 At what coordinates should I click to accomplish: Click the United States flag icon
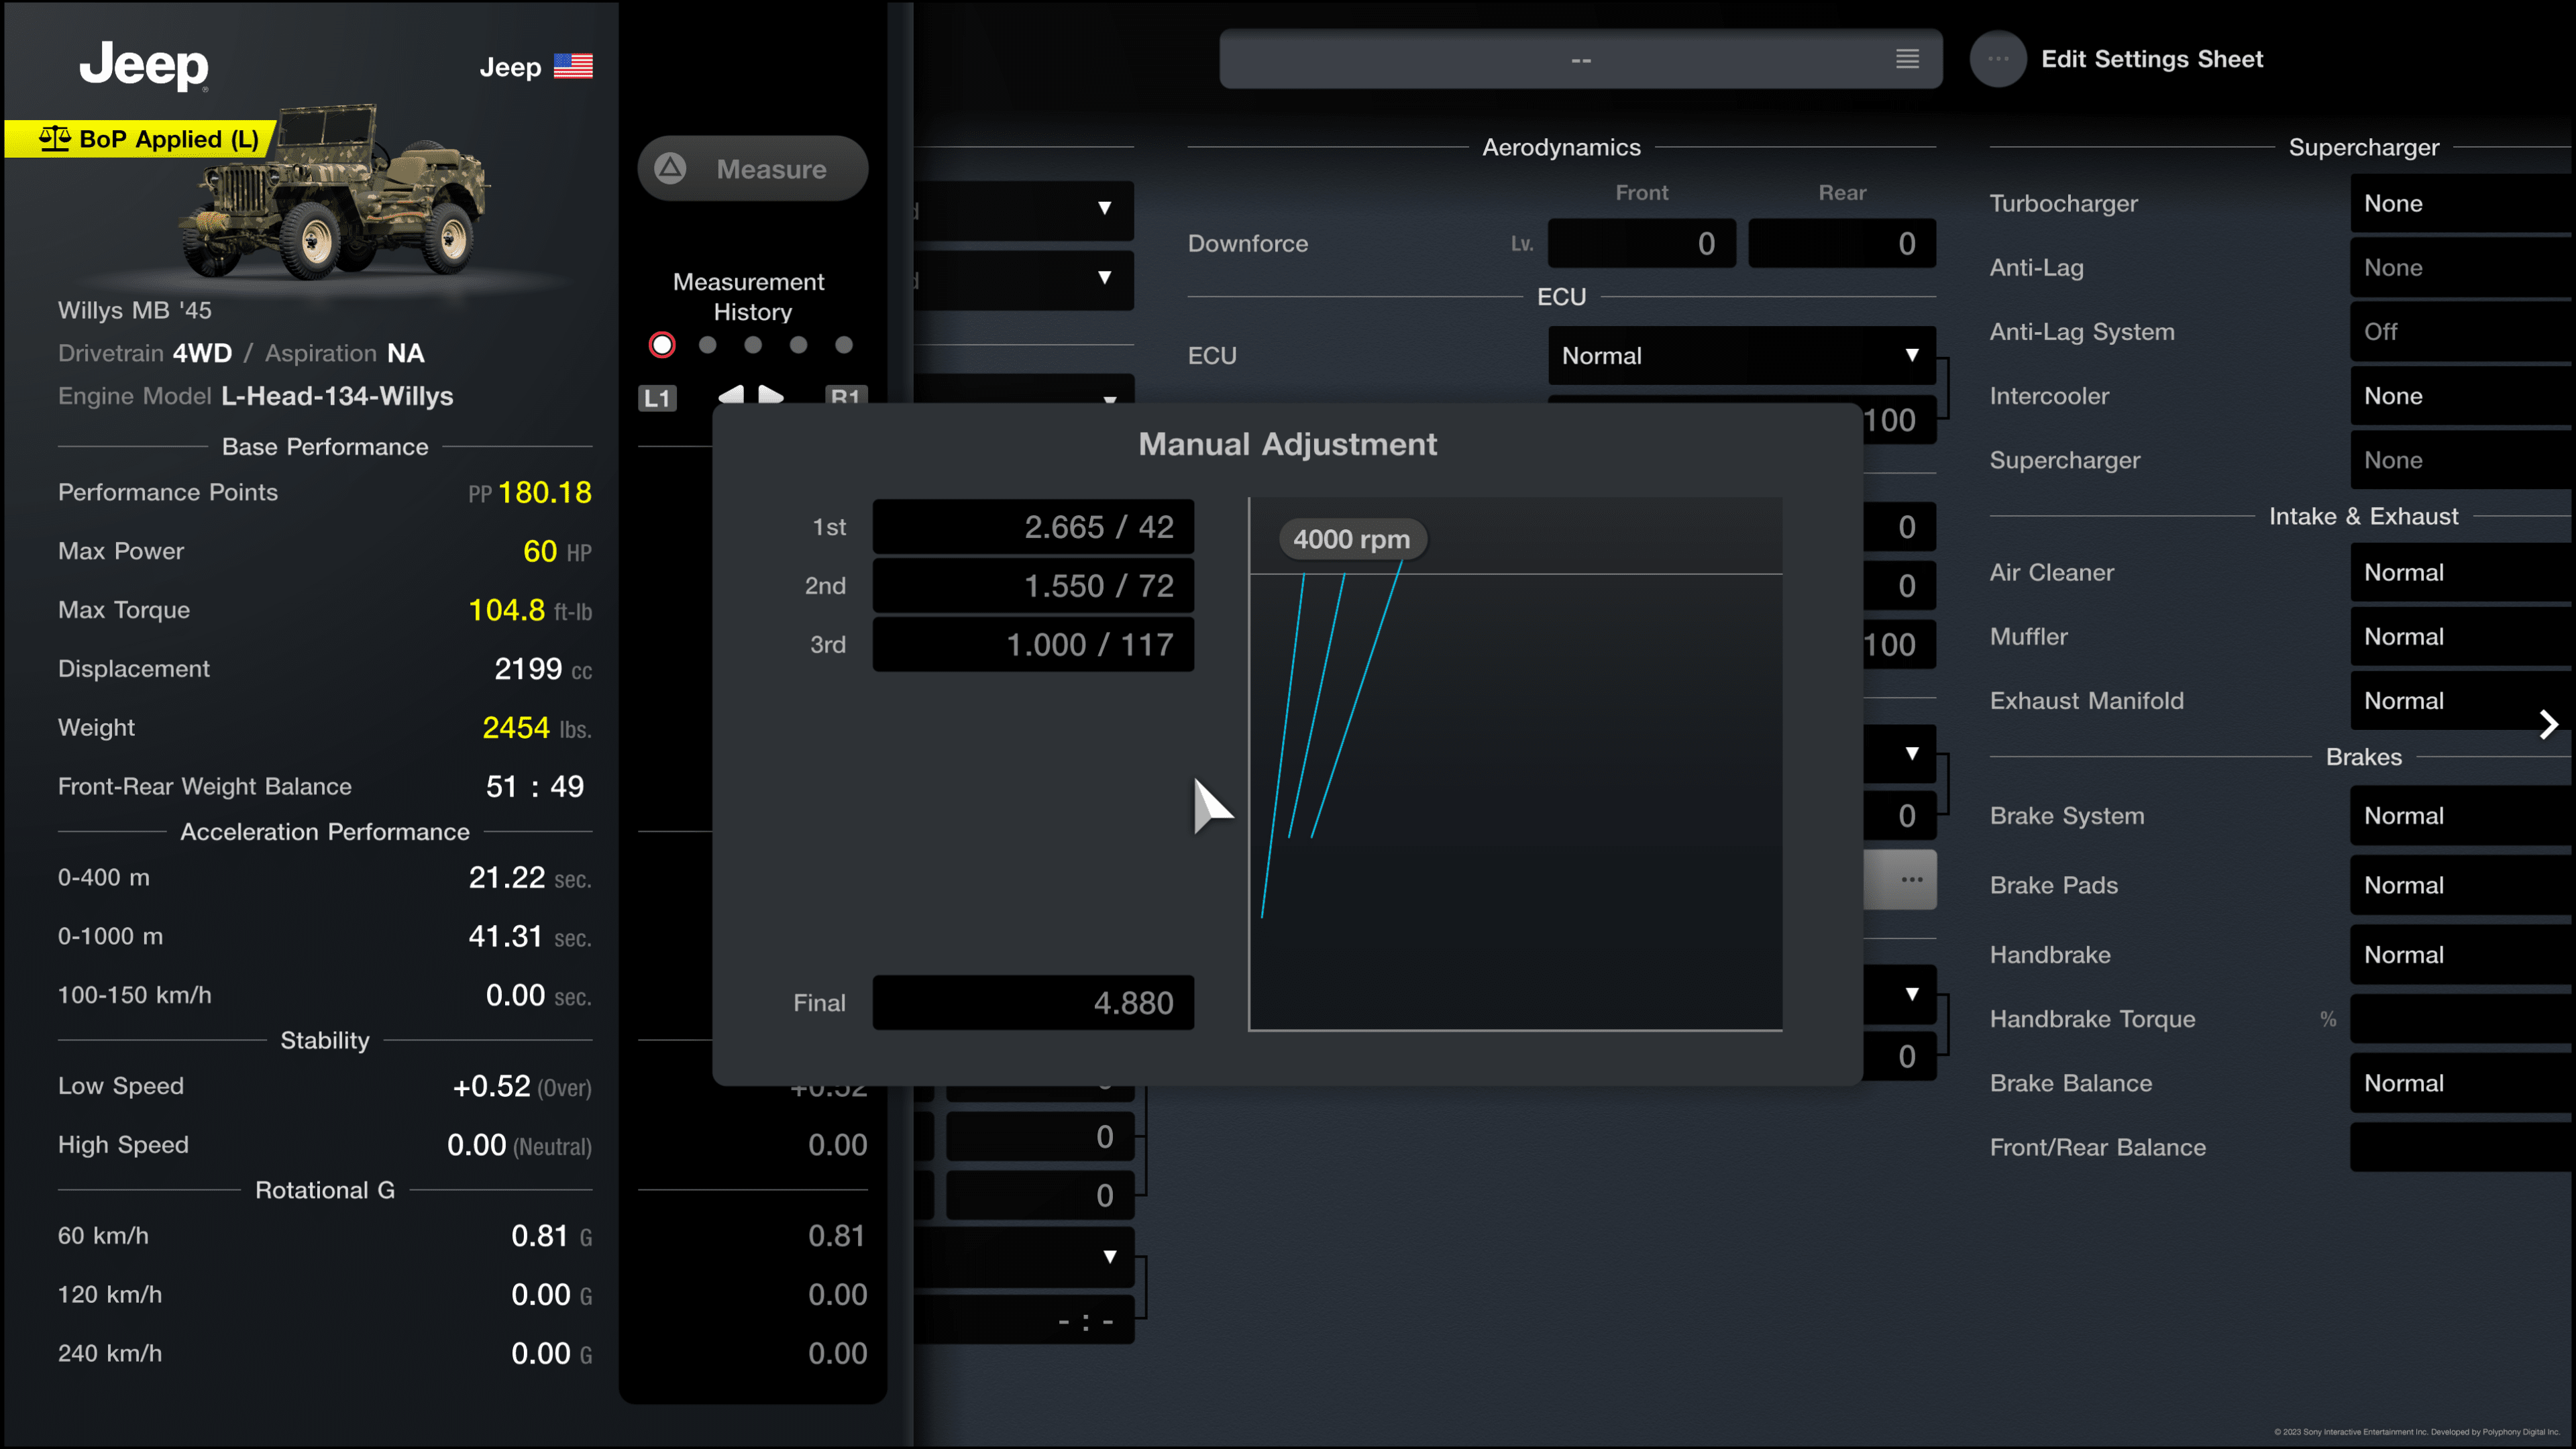pyautogui.click(x=573, y=66)
